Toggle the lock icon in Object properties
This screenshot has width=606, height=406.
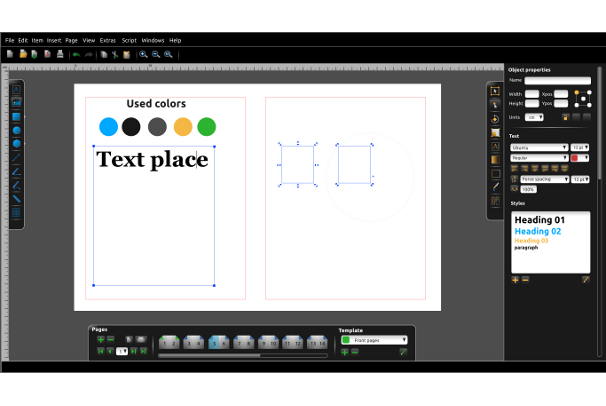click(x=564, y=117)
